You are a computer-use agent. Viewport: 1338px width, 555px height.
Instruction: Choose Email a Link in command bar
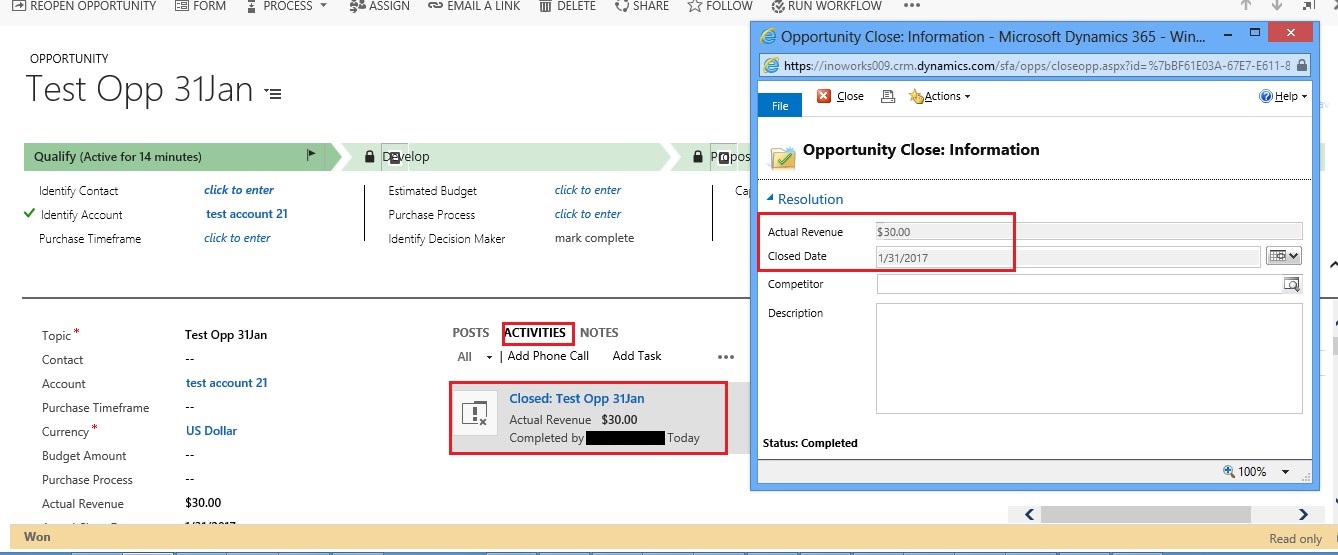click(x=473, y=6)
